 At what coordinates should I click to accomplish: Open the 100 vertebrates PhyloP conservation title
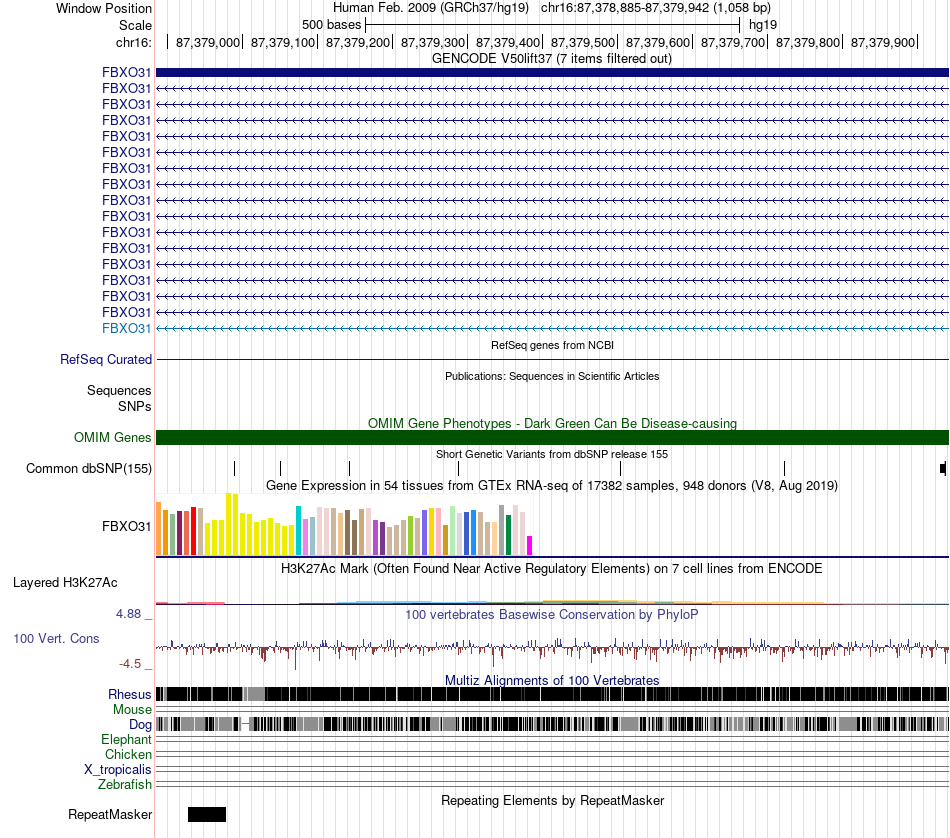552,615
